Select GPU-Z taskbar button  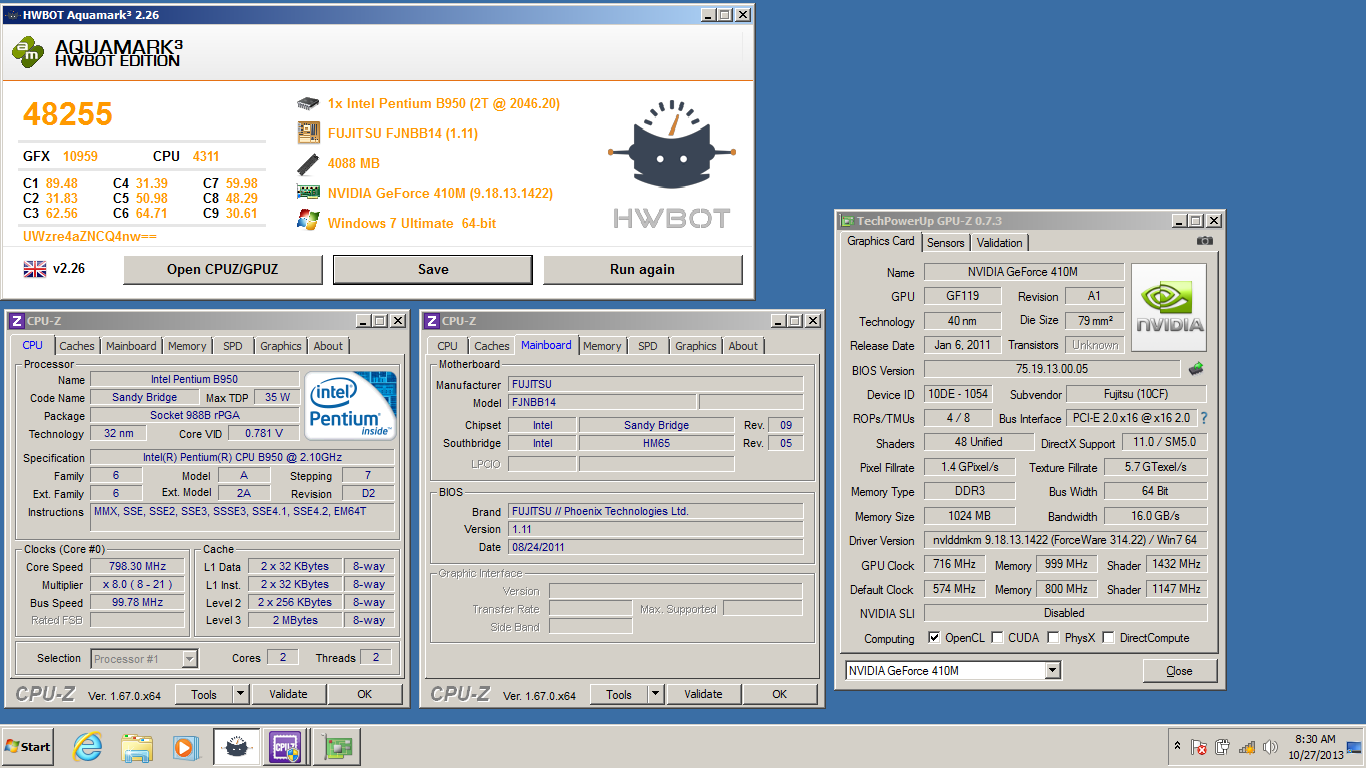coord(336,747)
